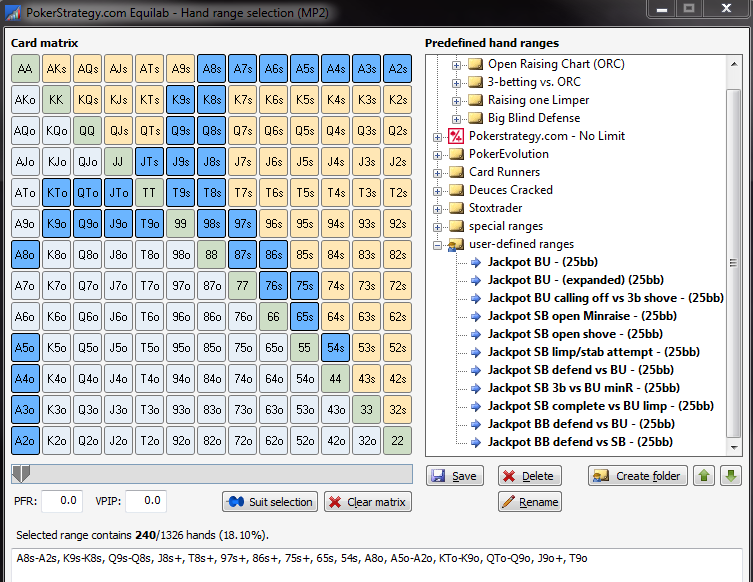Image resolution: width=753 pixels, height=582 pixels.
Task: Expand PokerEvolution folder
Action: point(437,155)
